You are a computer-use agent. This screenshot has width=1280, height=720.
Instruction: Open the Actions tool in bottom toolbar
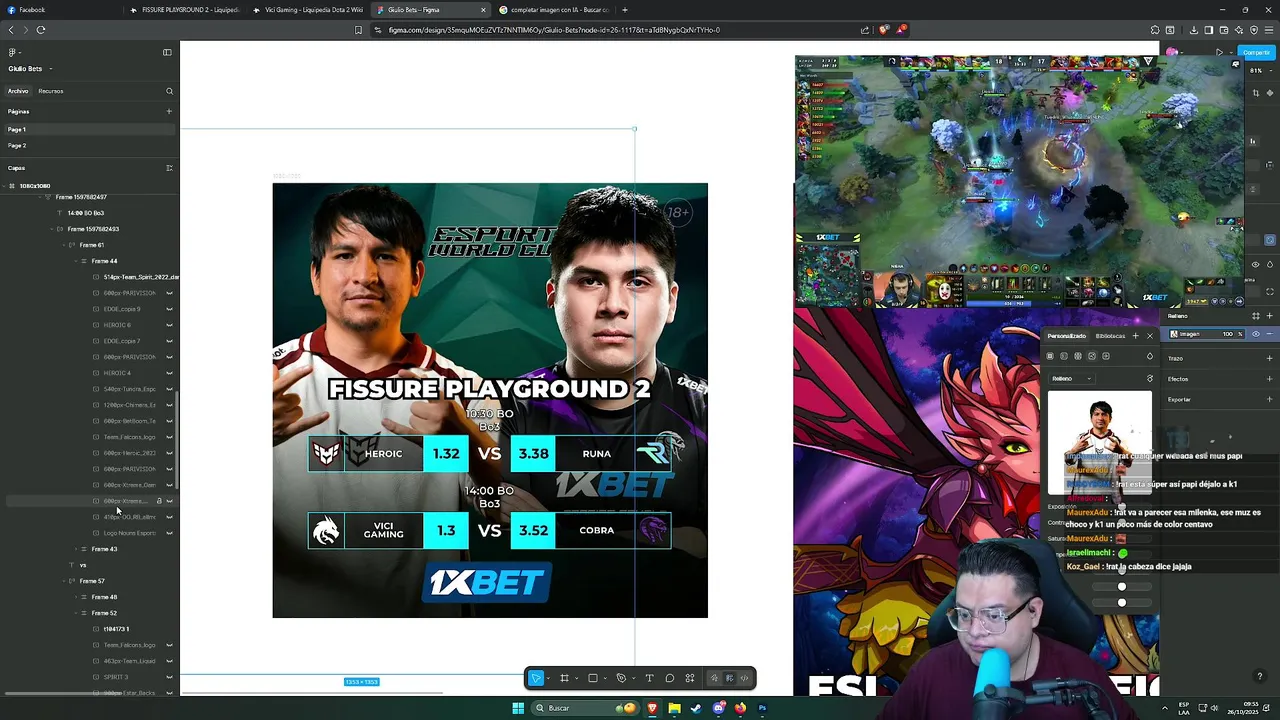[689, 678]
